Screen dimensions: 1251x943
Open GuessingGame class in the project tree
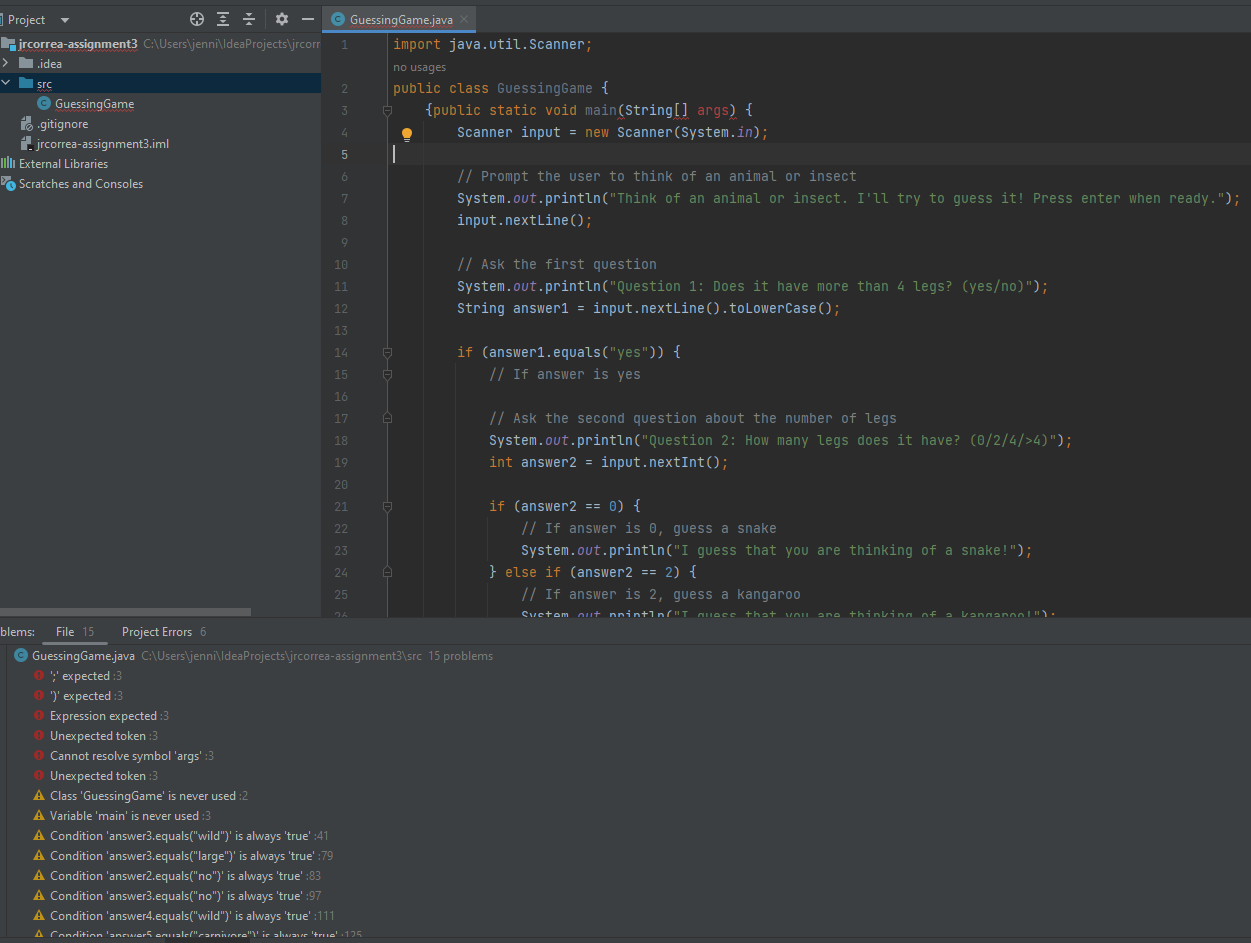click(94, 104)
